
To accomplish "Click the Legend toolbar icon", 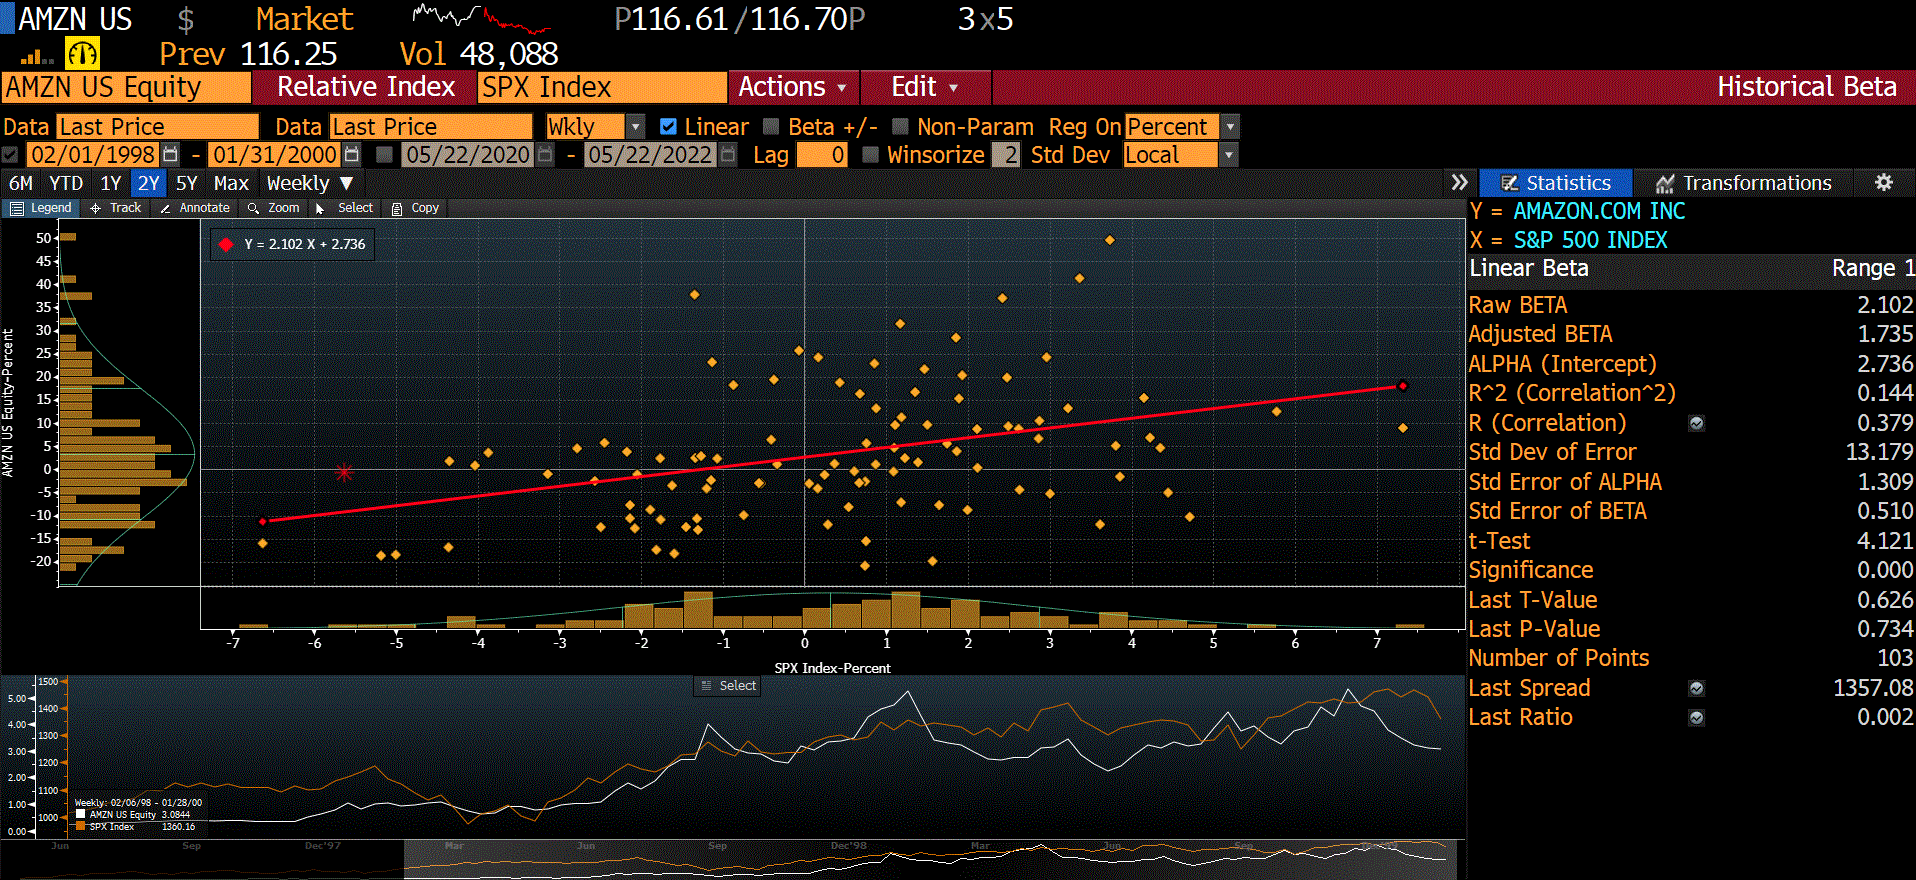I will [x=17, y=209].
